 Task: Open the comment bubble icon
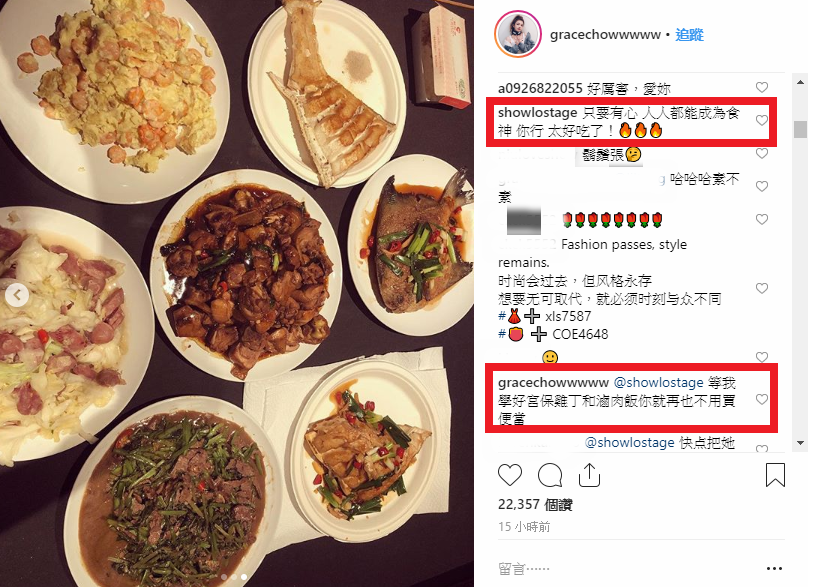click(550, 475)
